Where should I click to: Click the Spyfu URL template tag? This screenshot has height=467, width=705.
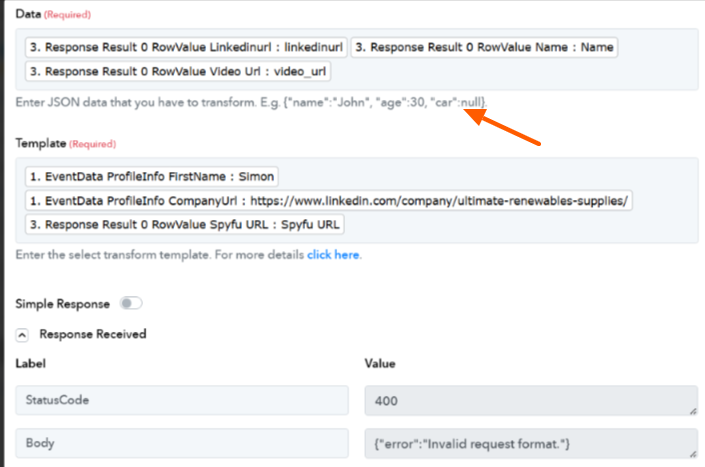click(185, 225)
